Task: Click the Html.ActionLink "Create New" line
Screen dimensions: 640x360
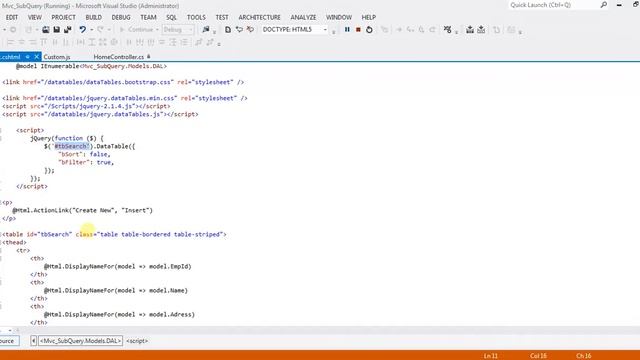Action: [82, 210]
